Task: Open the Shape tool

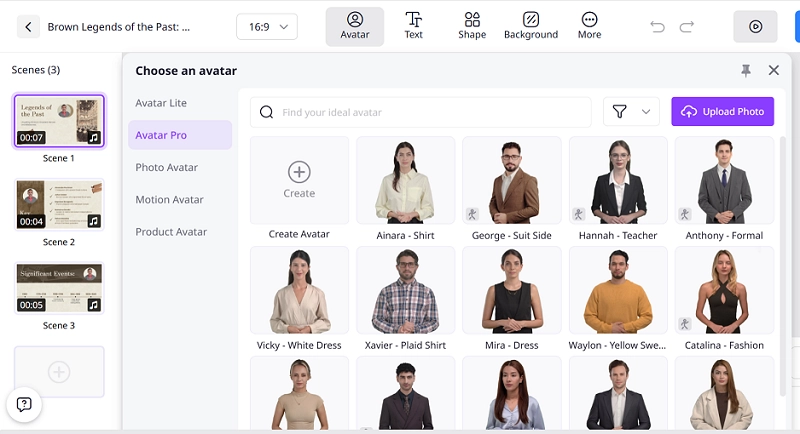Action: (x=472, y=26)
